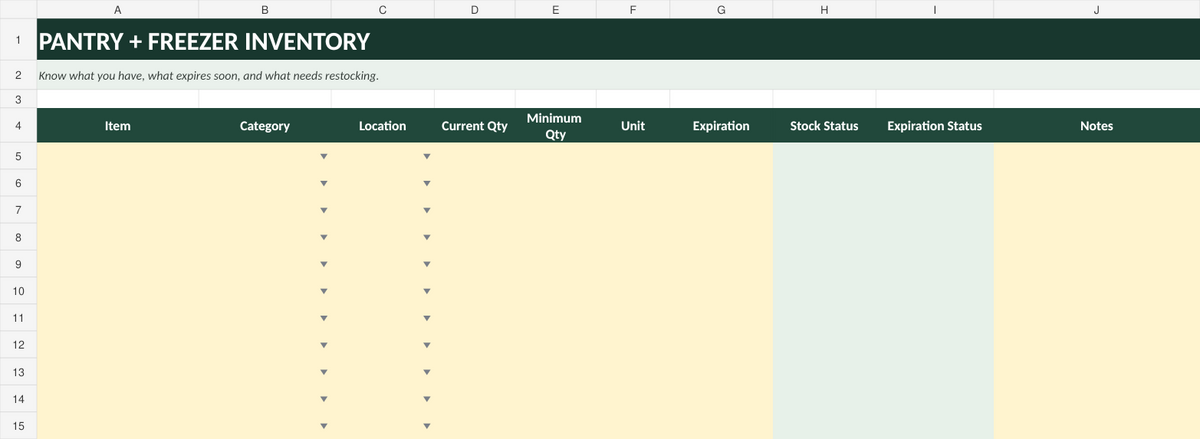This screenshot has height=439, width=1200.
Task: Open Location dropdown in row 5
Action: (x=426, y=157)
